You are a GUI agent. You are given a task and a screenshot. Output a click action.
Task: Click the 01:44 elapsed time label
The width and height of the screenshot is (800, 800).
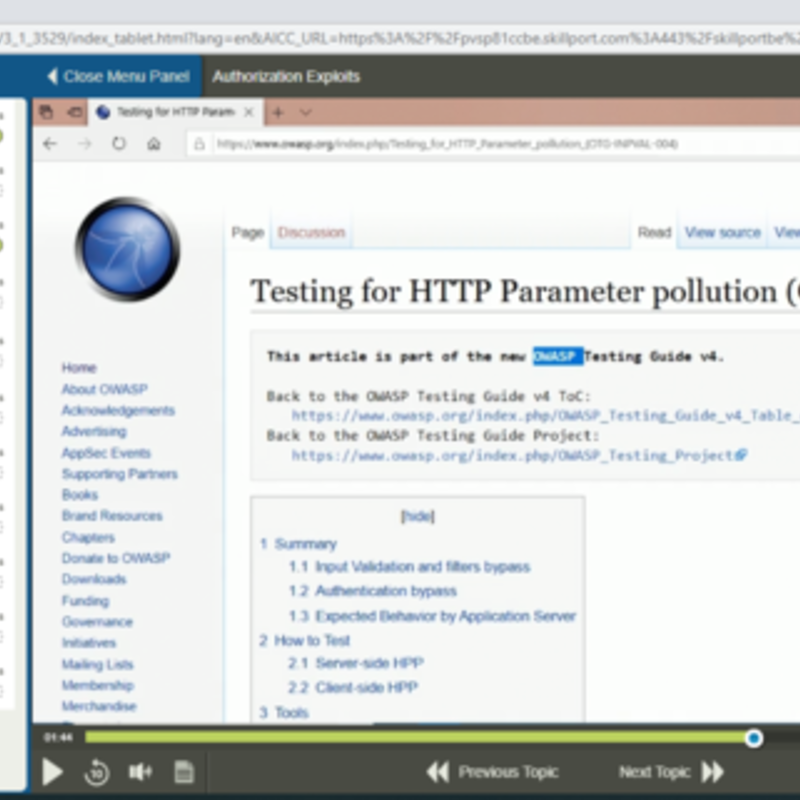pos(58,737)
